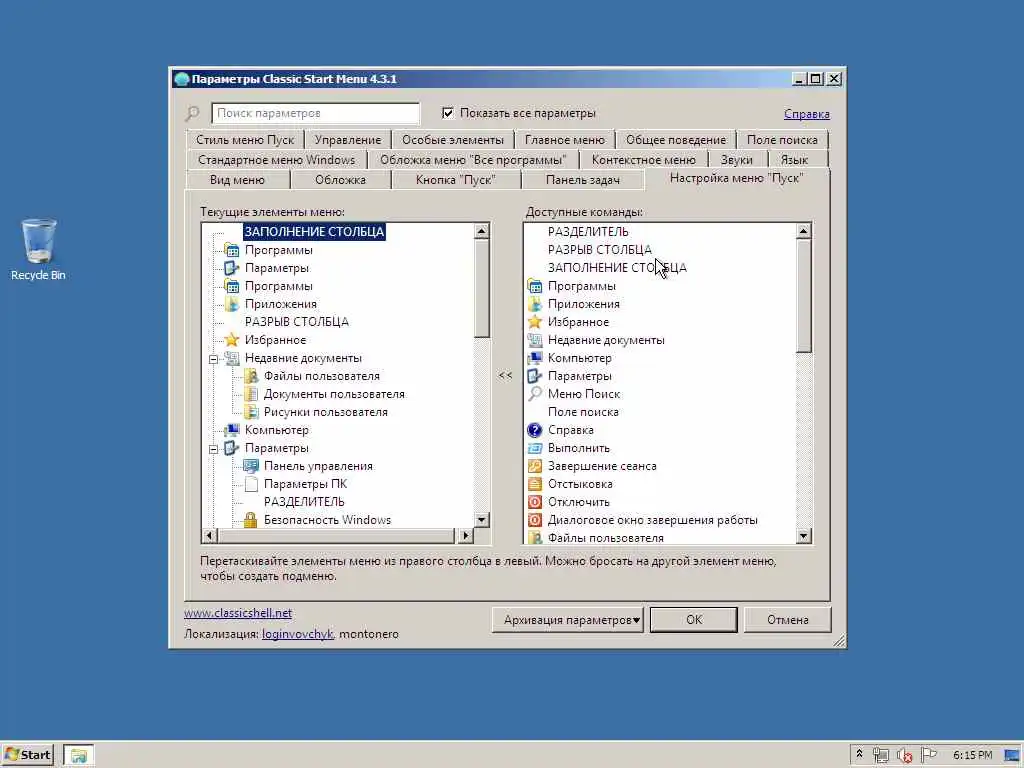
Task: Click the Компьютер icon in available commands
Action: point(535,358)
